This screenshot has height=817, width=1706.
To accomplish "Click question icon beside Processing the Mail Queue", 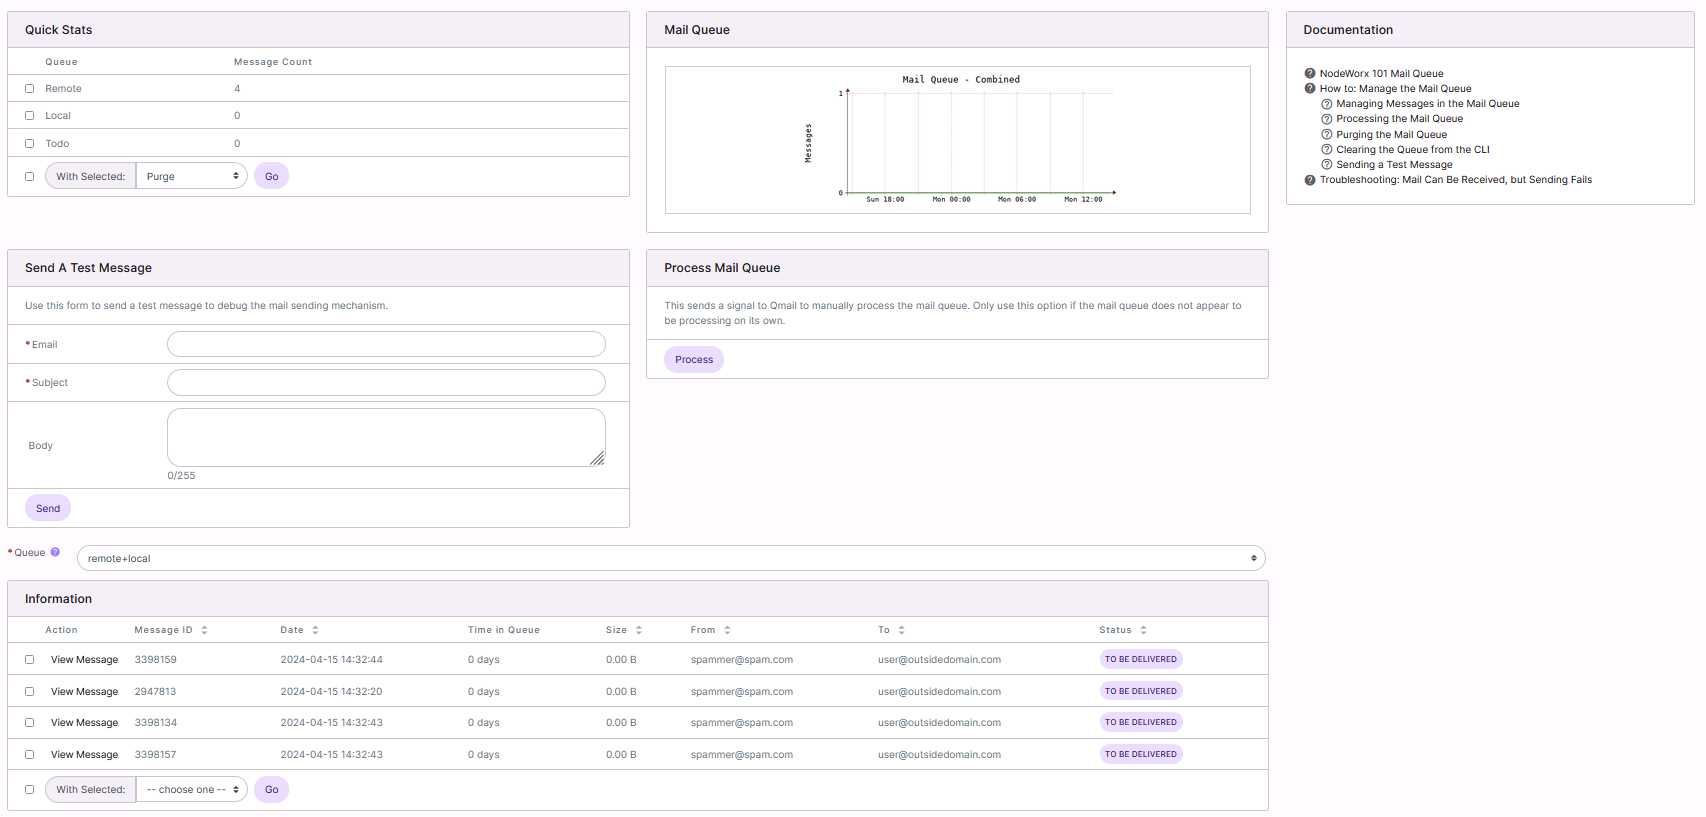I will (1326, 119).
